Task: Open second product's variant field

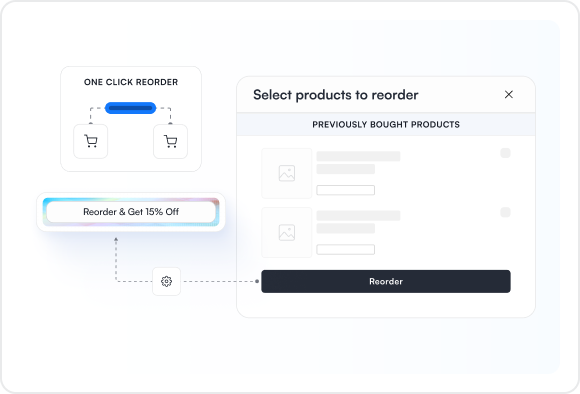Action: click(x=345, y=249)
